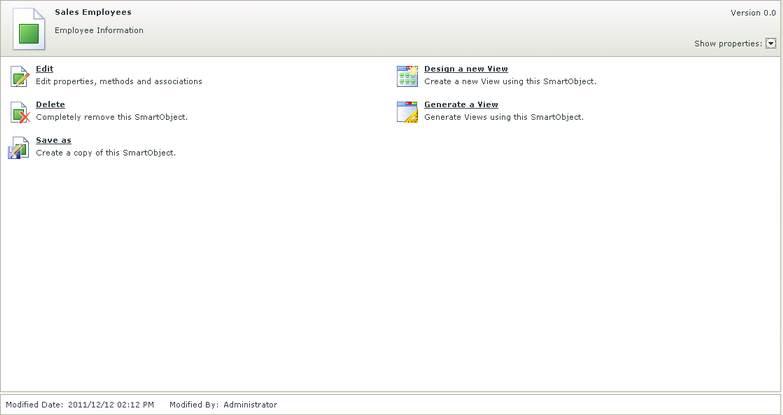Click the Edit pencil document icon
The image size is (783, 415).
click(x=20, y=76)
